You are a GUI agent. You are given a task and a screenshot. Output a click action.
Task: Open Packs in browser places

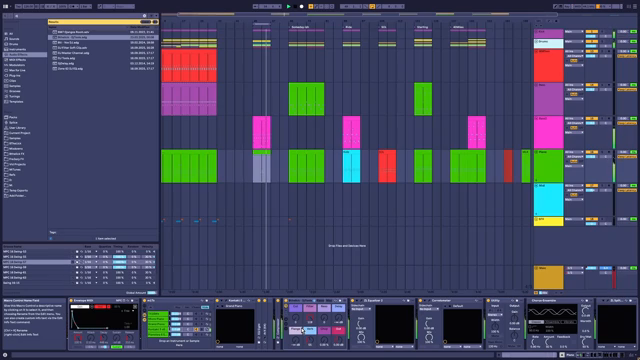(x=13, y=117)
